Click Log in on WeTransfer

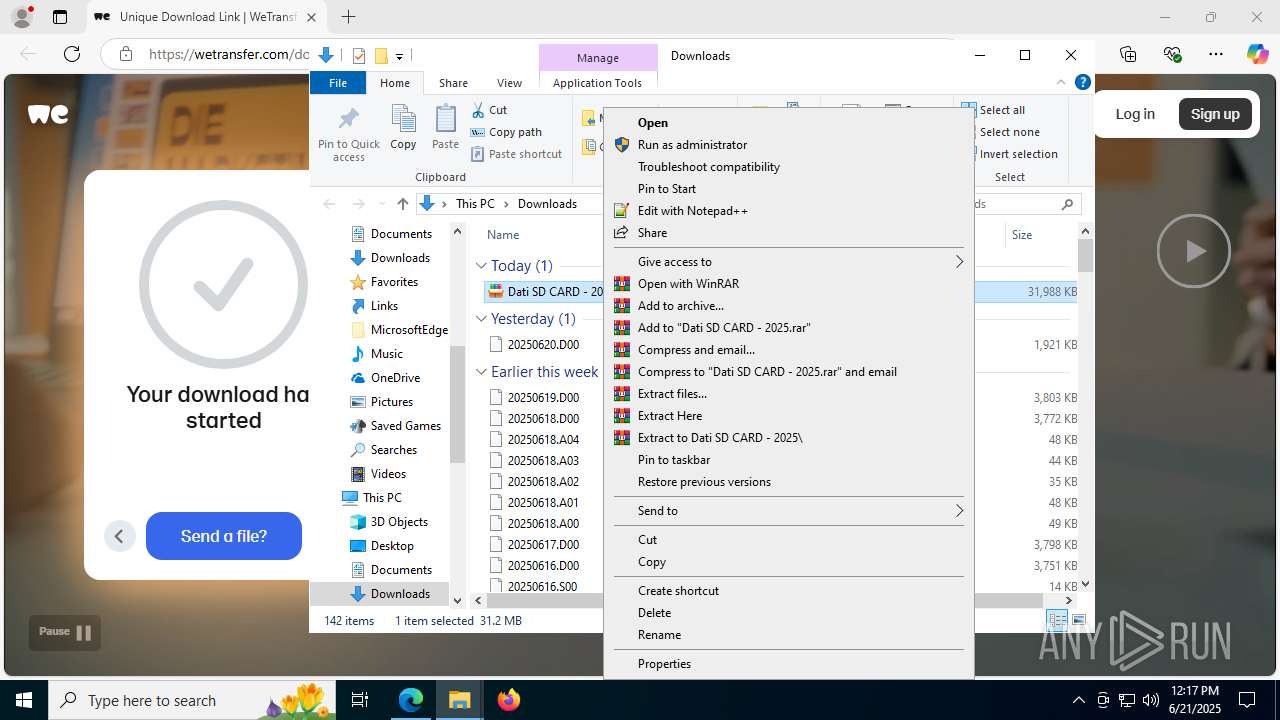tap(1135, 114)
